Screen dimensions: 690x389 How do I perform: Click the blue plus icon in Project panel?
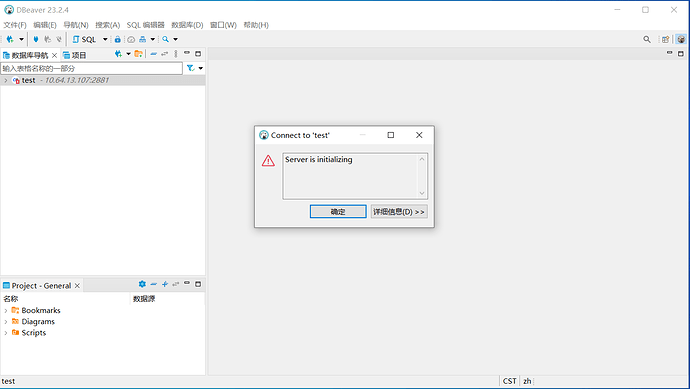pos(165,284)
